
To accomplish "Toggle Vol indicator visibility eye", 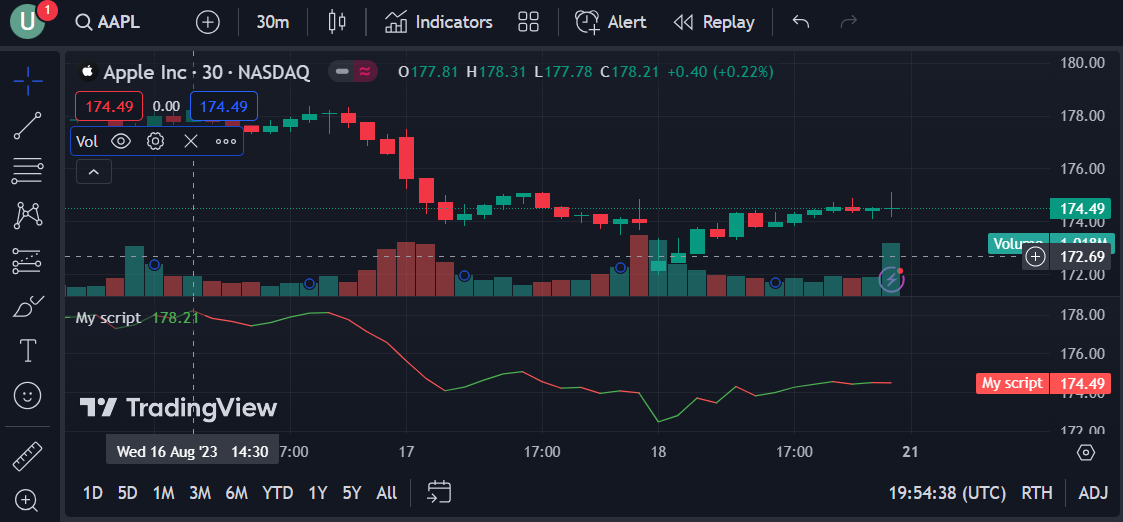I will (121, 141).
